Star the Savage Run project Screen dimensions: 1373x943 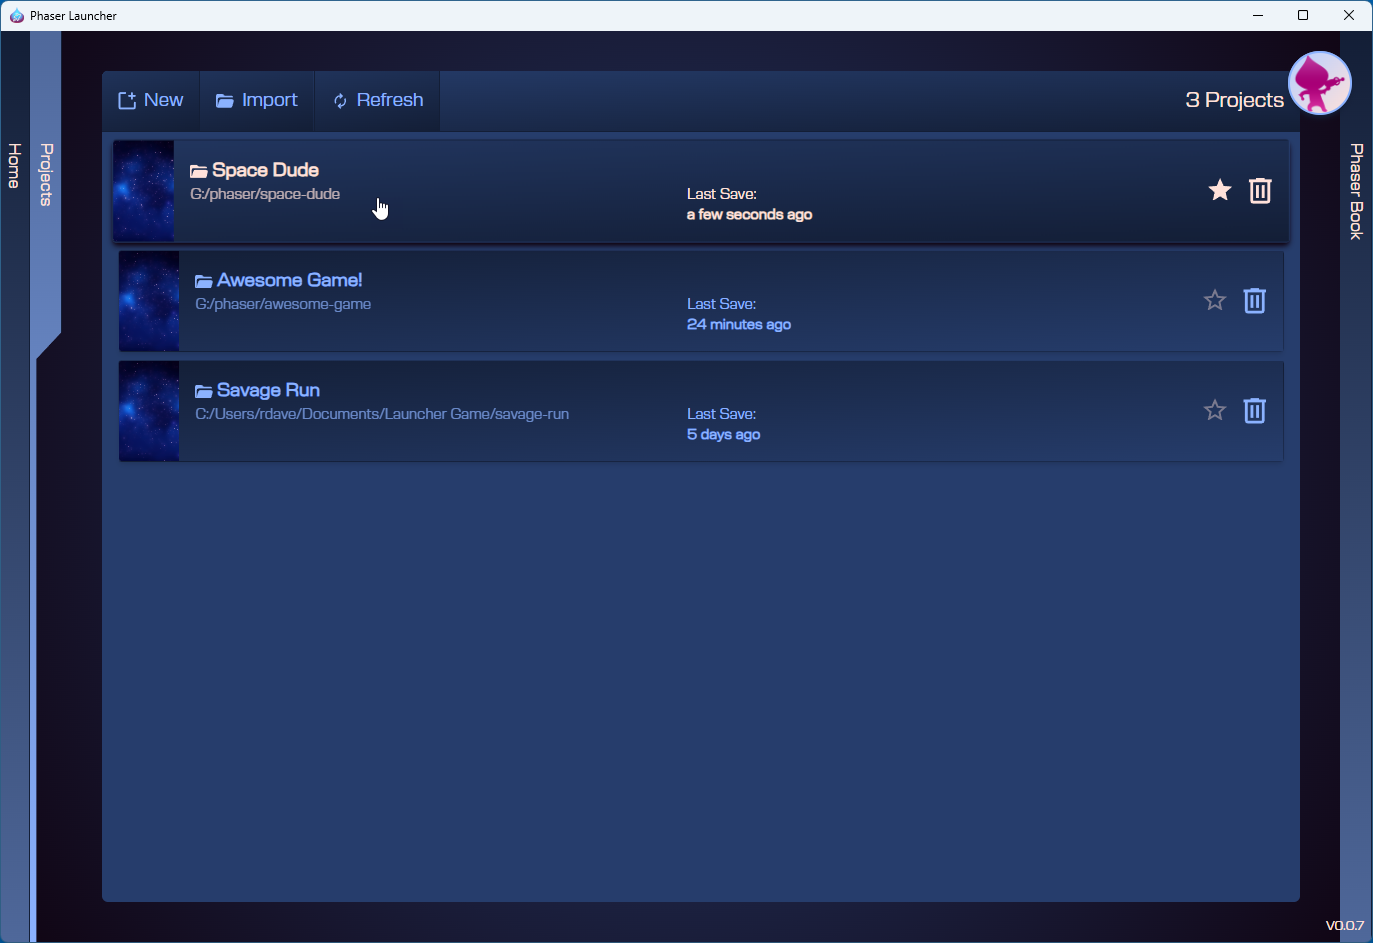[x=1215, y=409]
